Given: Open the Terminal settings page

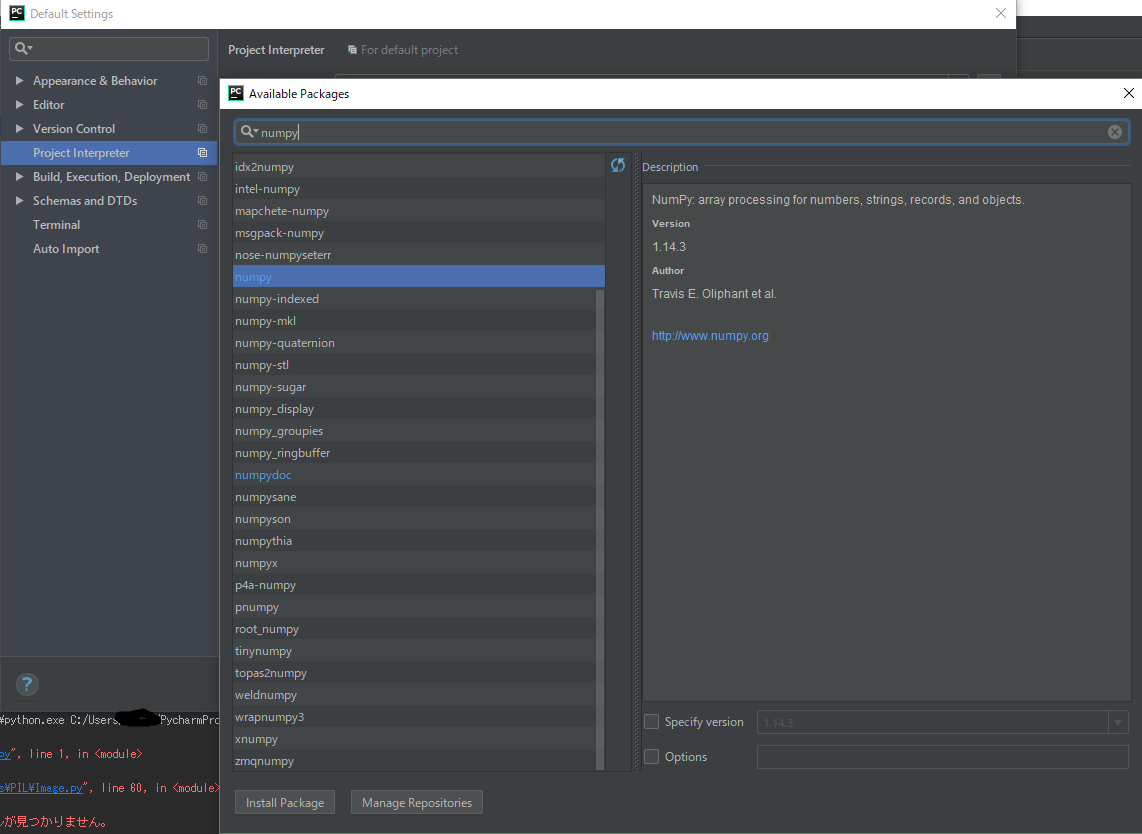Looking at the screenshot, I should coord(56,225).
